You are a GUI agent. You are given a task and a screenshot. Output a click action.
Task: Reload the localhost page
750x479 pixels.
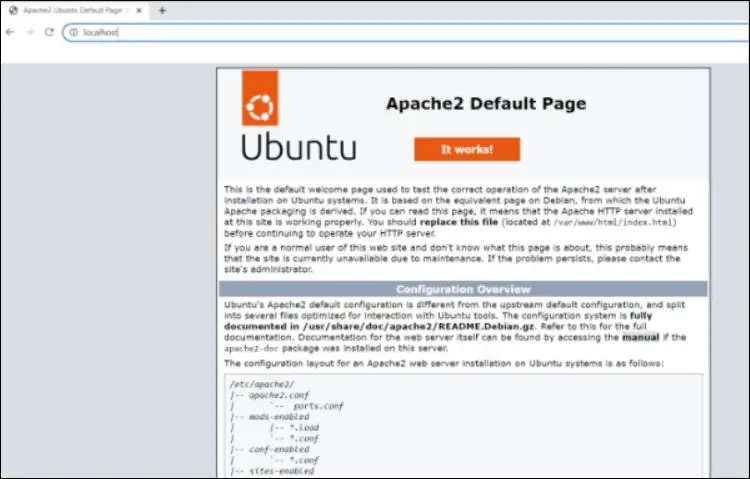(49, 32)
